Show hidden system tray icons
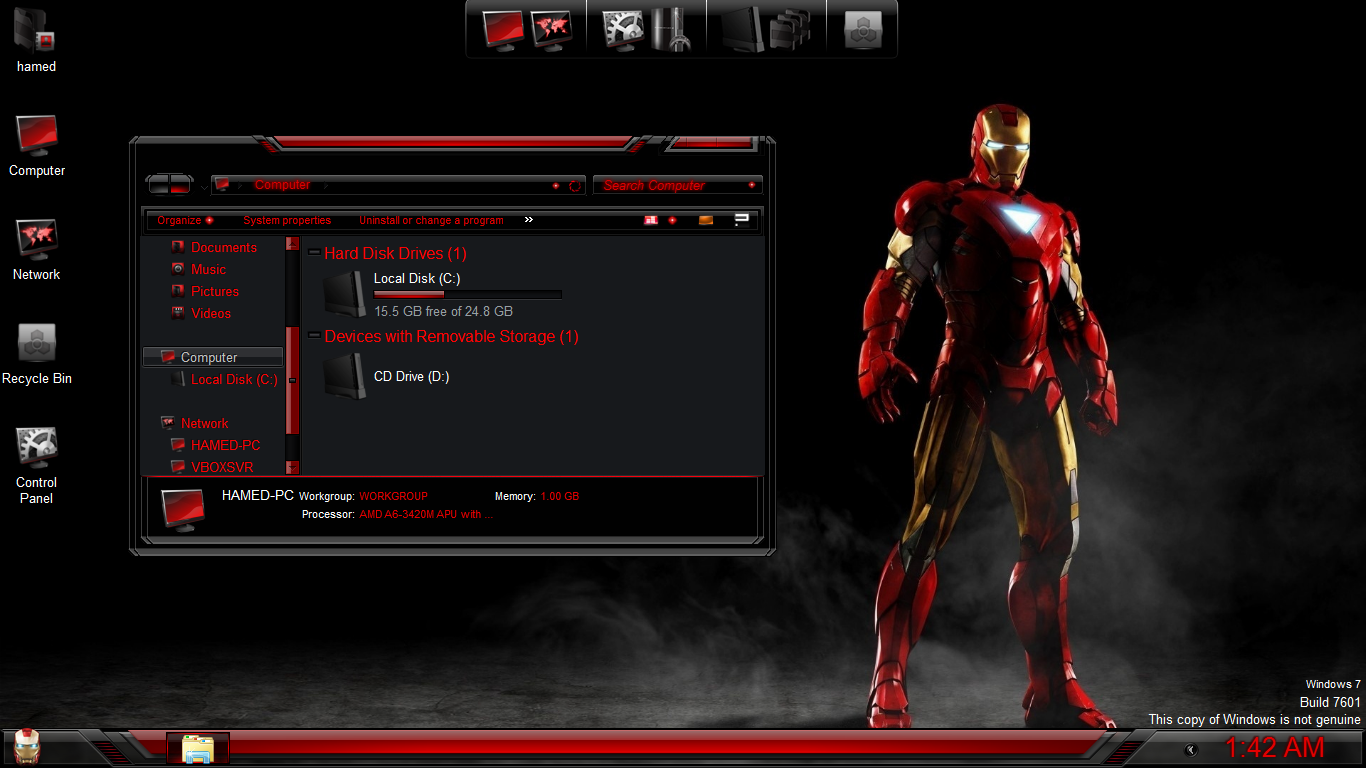The image size is (1366, 768). pos(1191,750)
